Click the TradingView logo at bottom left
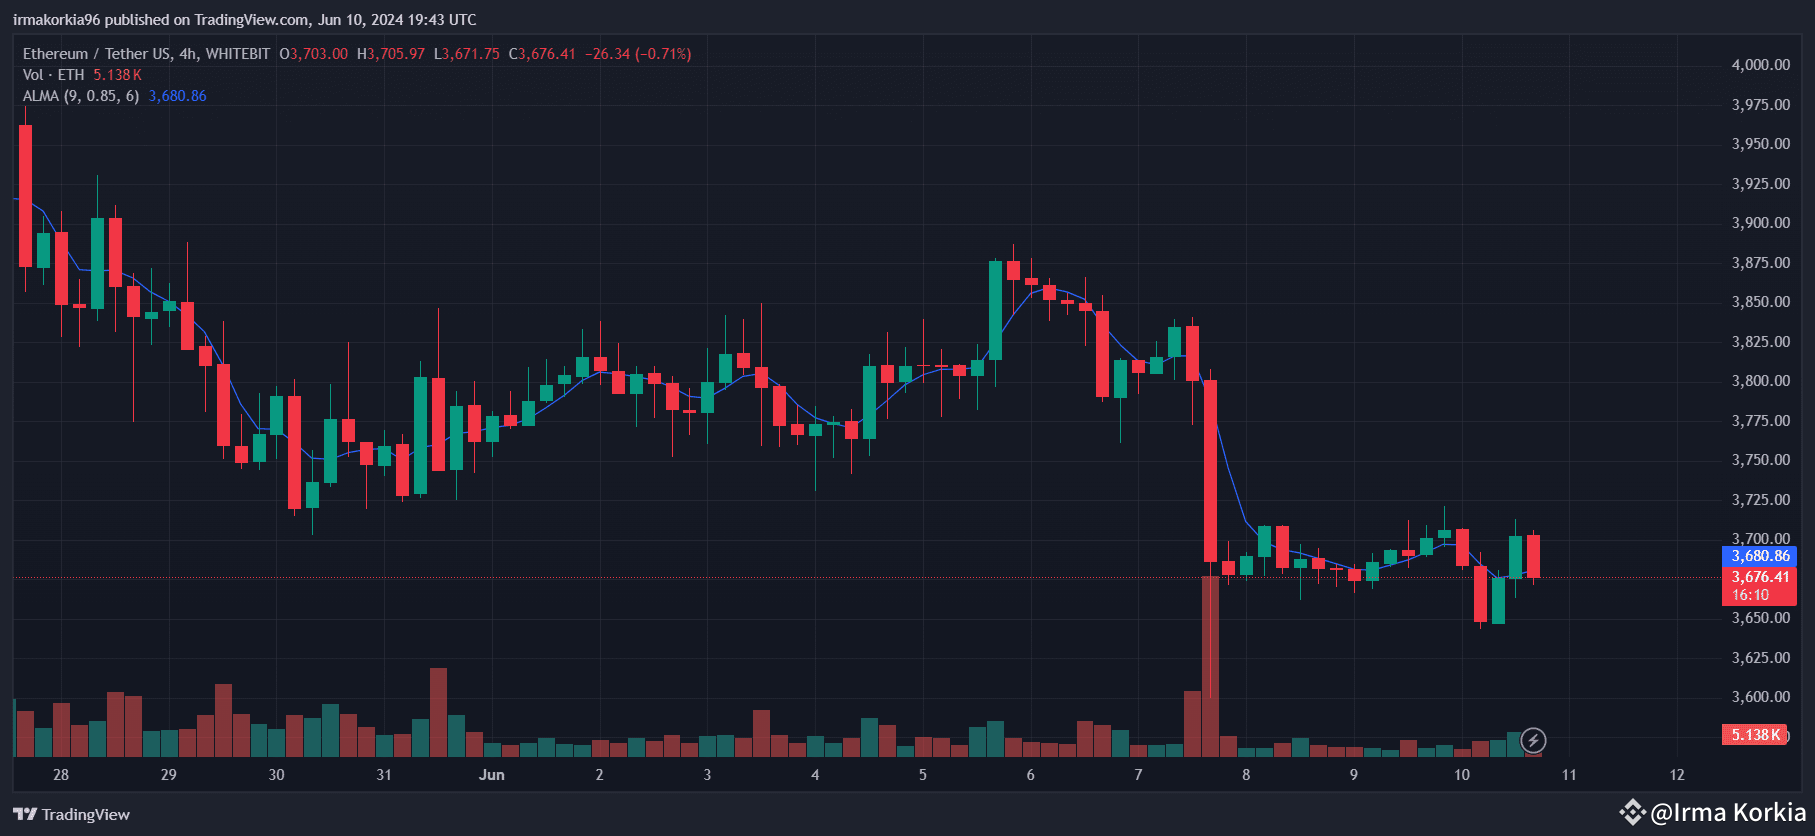This screenshot has width=1815, height=836. coord(72,814)
